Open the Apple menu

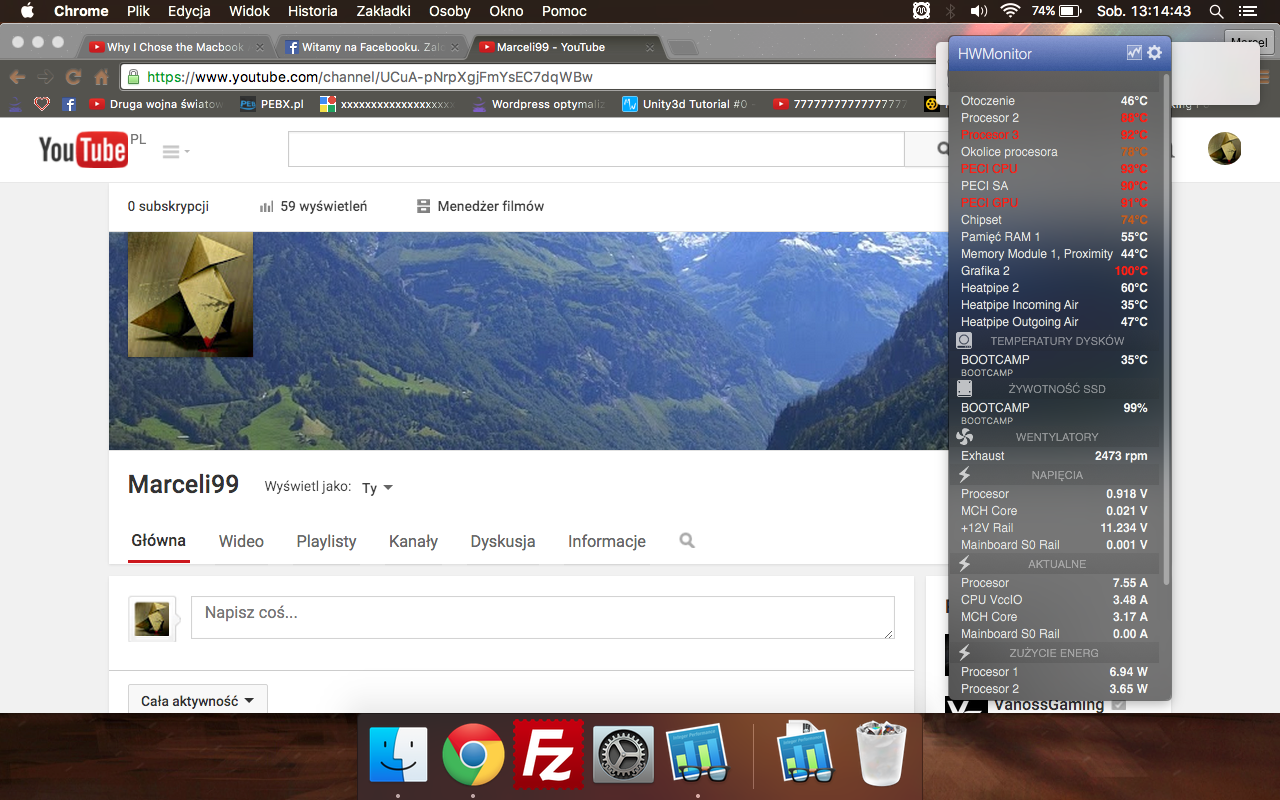[x=27, y=11]
